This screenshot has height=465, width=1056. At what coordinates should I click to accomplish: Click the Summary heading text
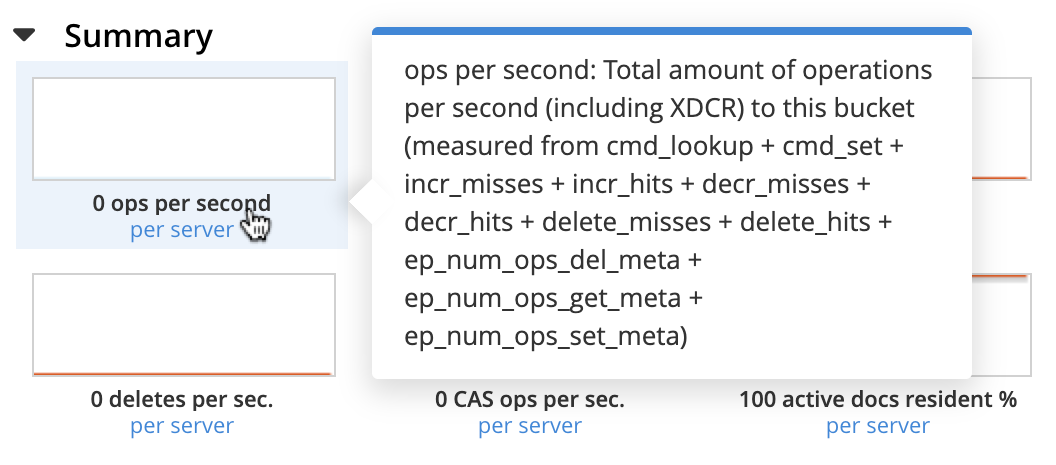coord(138,36)
